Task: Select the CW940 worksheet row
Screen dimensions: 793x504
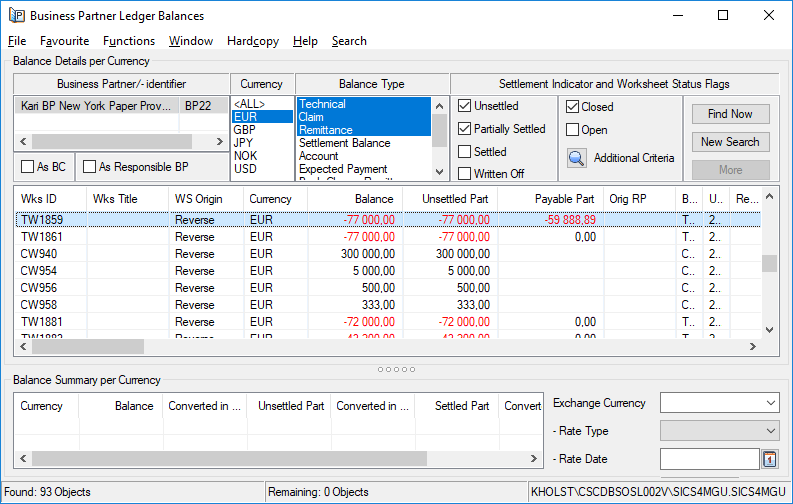Action: (x=38, y=254)
